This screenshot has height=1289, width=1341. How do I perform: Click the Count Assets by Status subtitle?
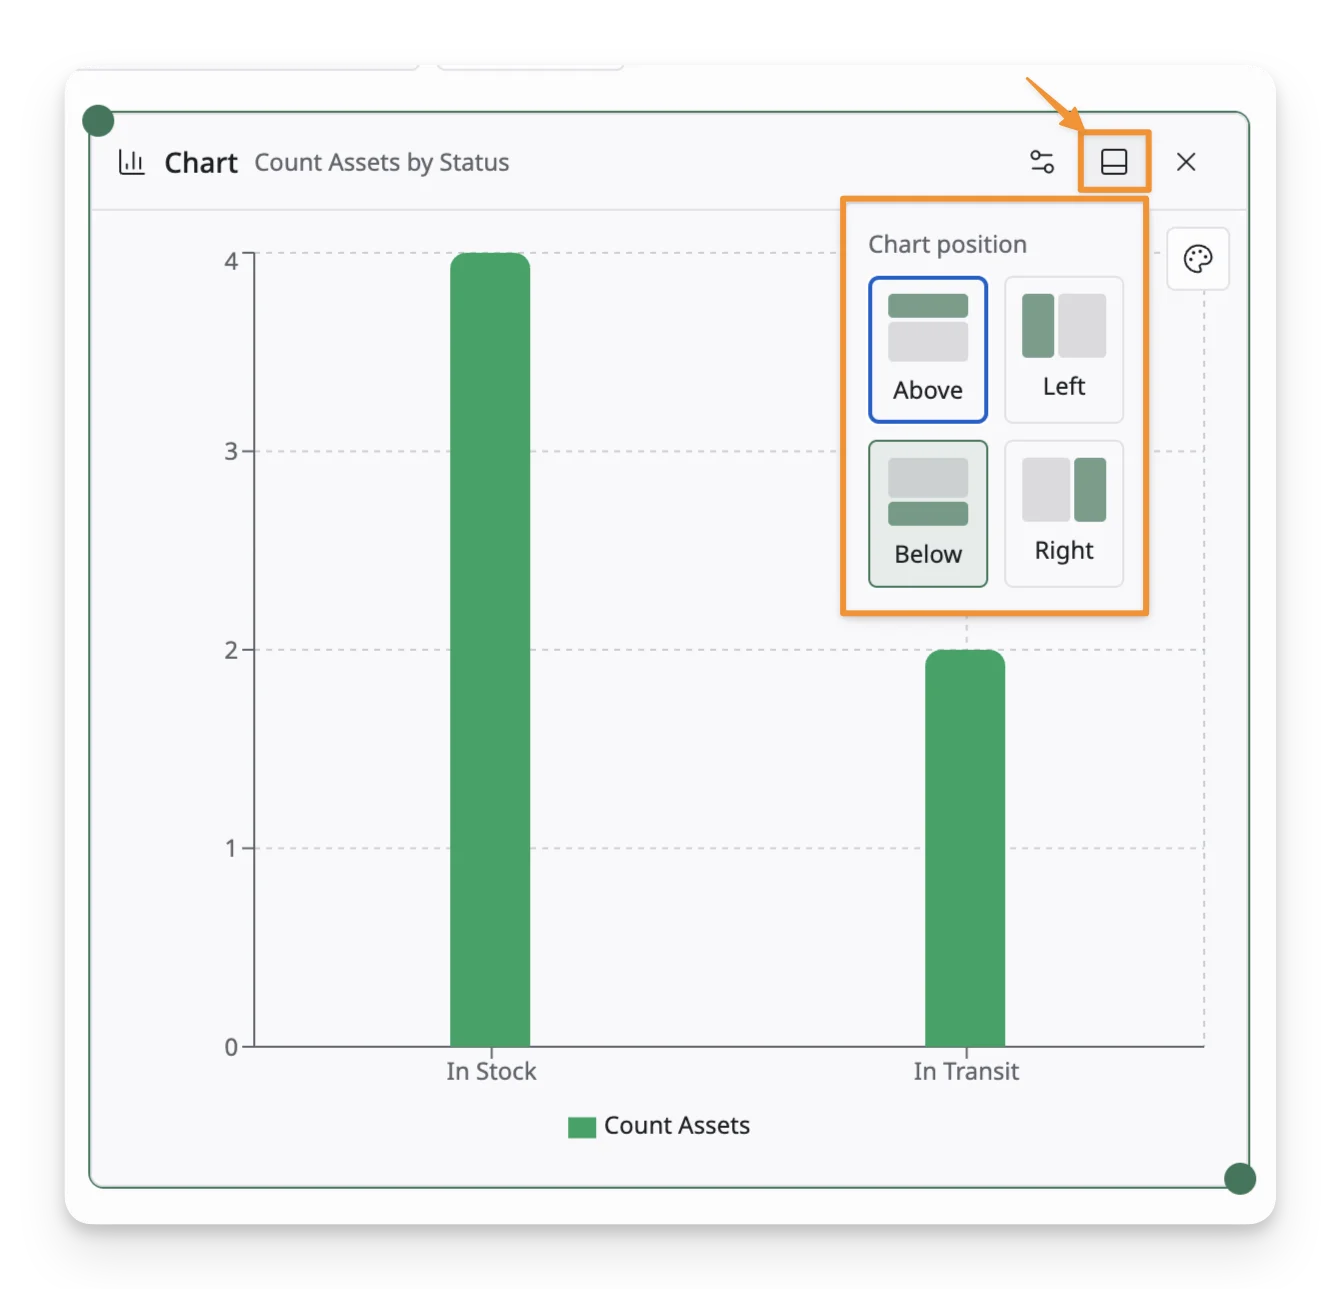382,163
